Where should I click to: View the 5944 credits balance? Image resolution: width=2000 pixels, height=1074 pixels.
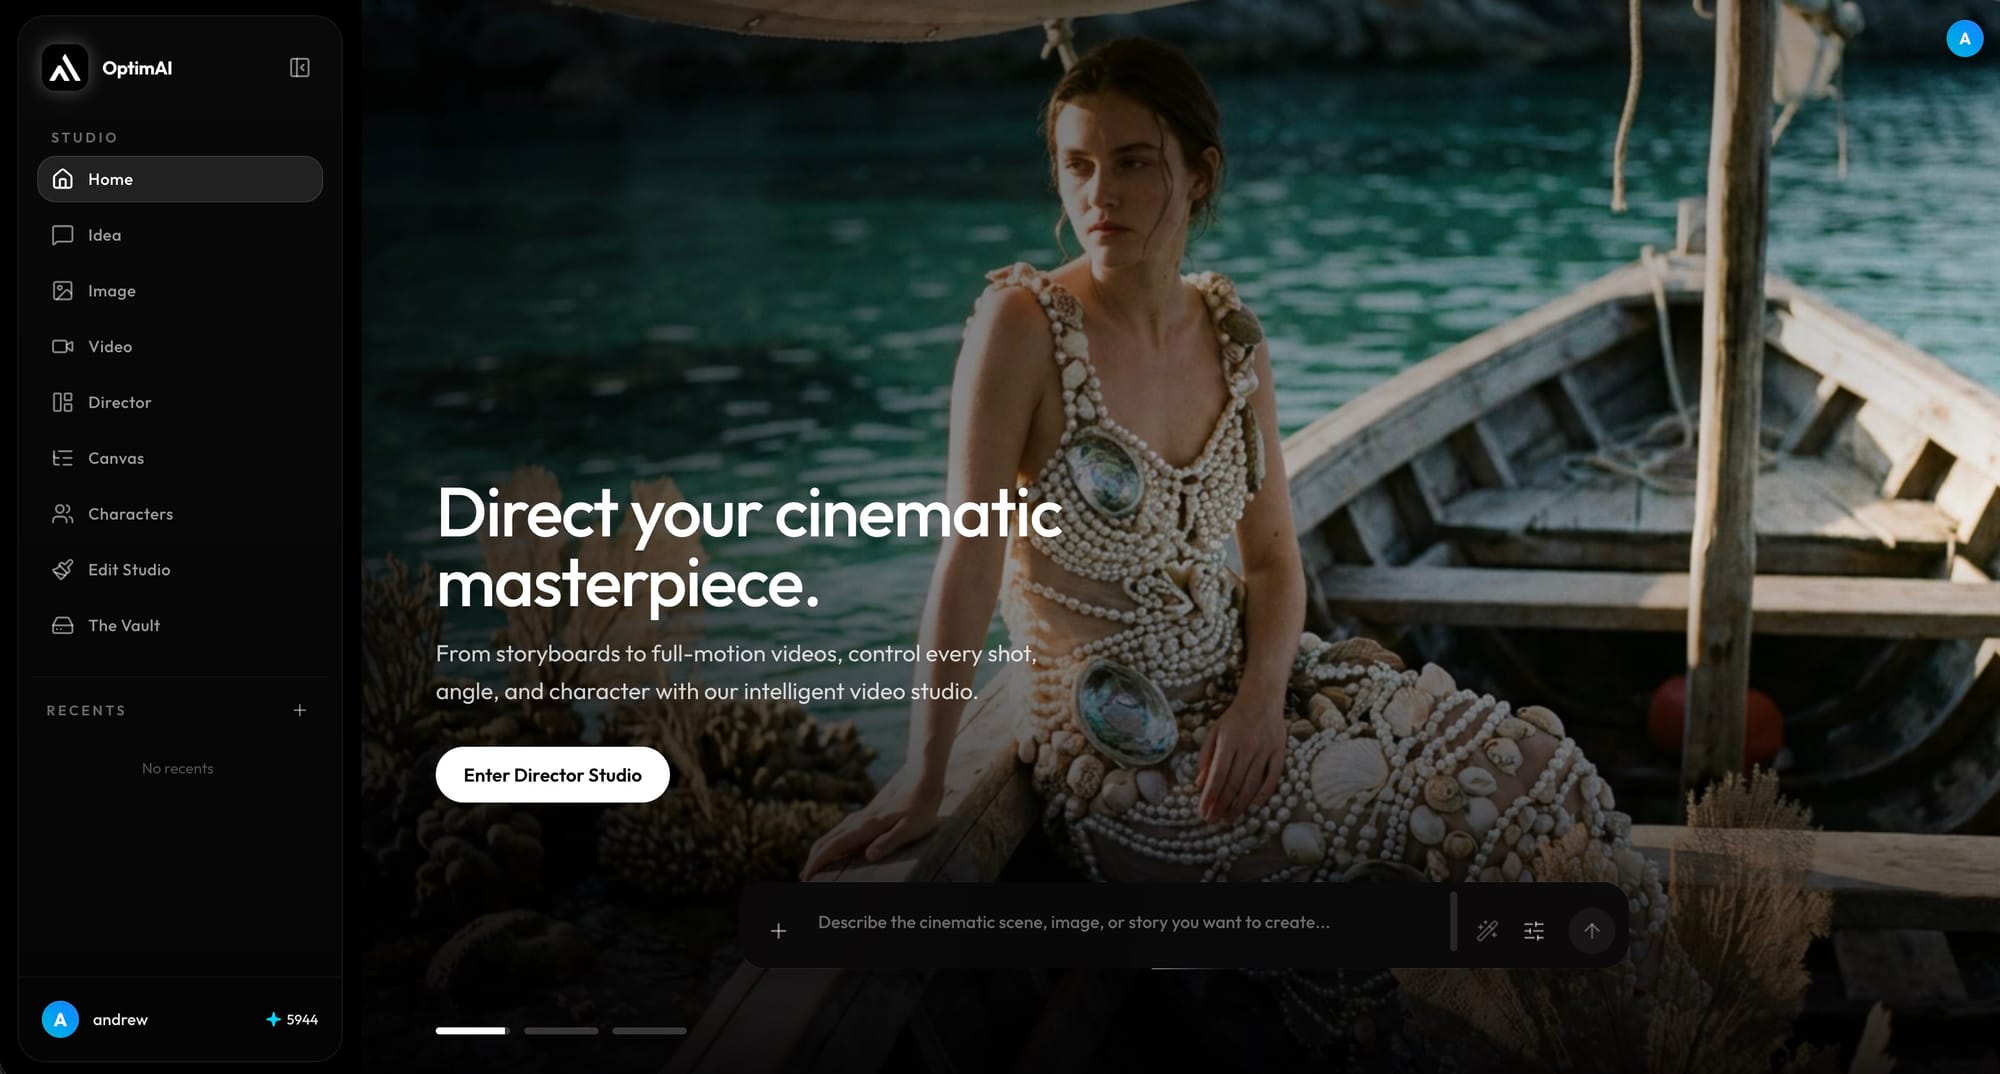[x=292, y=1020]
